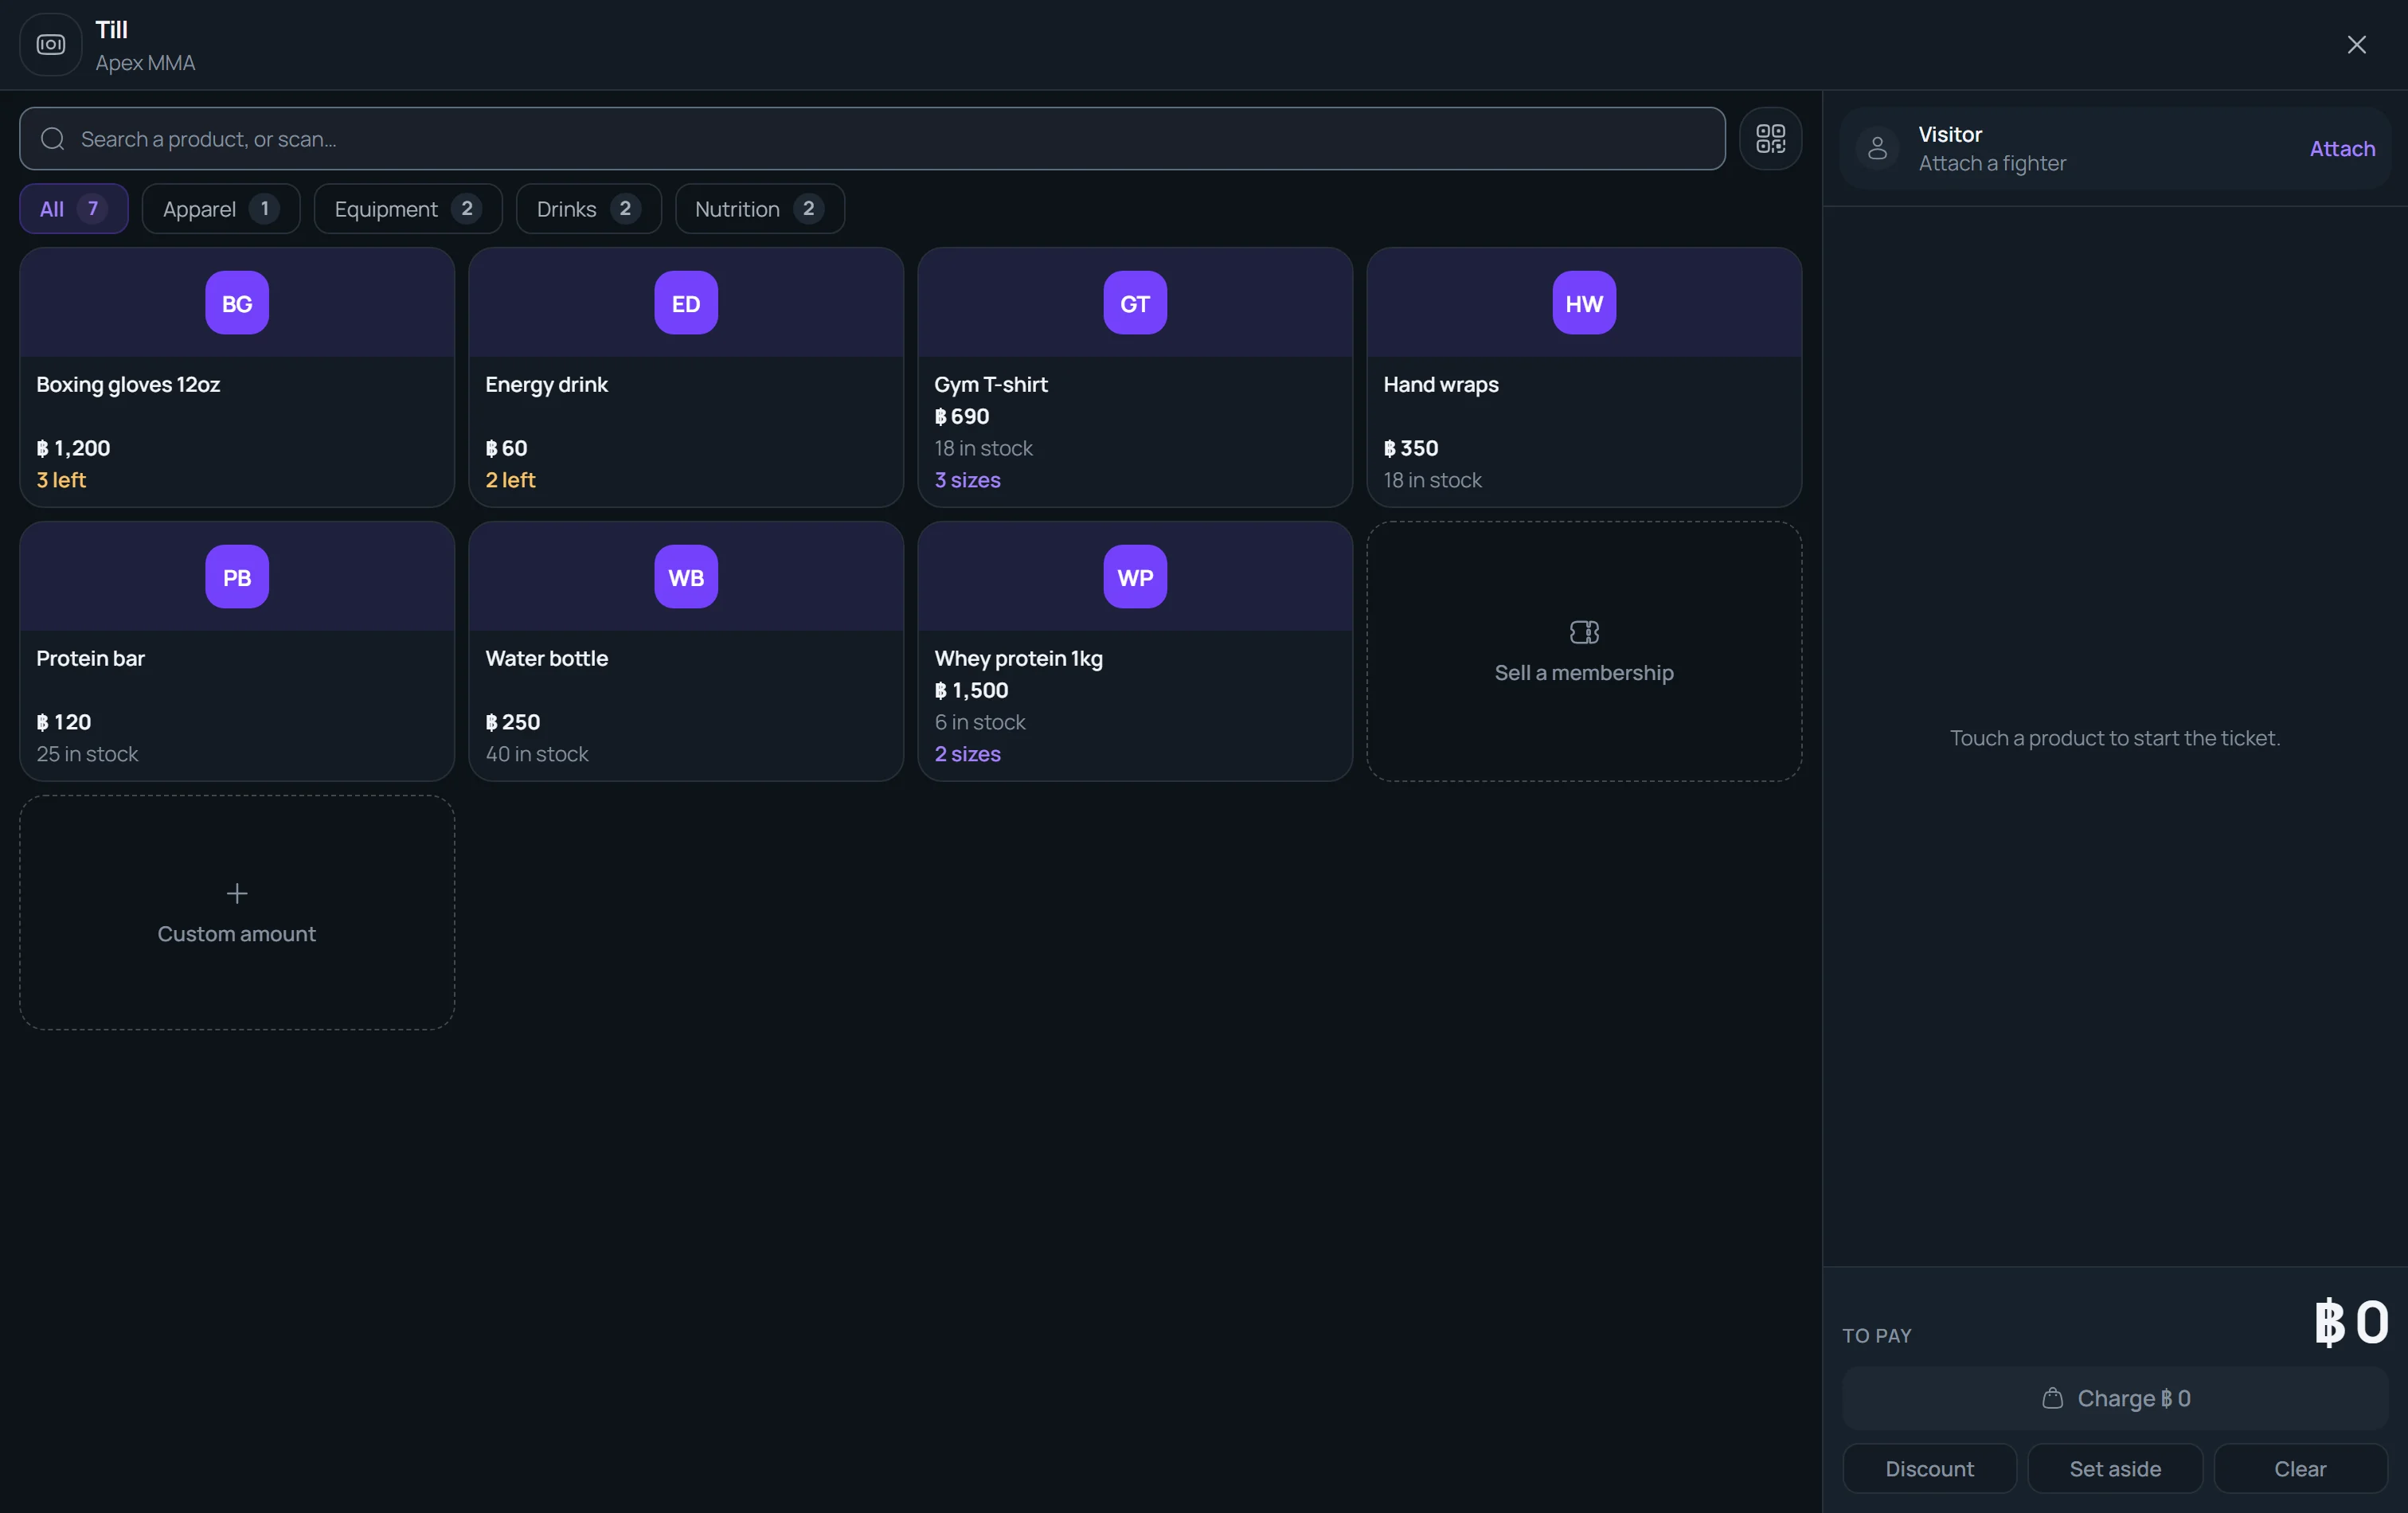Click the WP Whey protein badge
2408x1513 pixels.
click(1135, 577)
